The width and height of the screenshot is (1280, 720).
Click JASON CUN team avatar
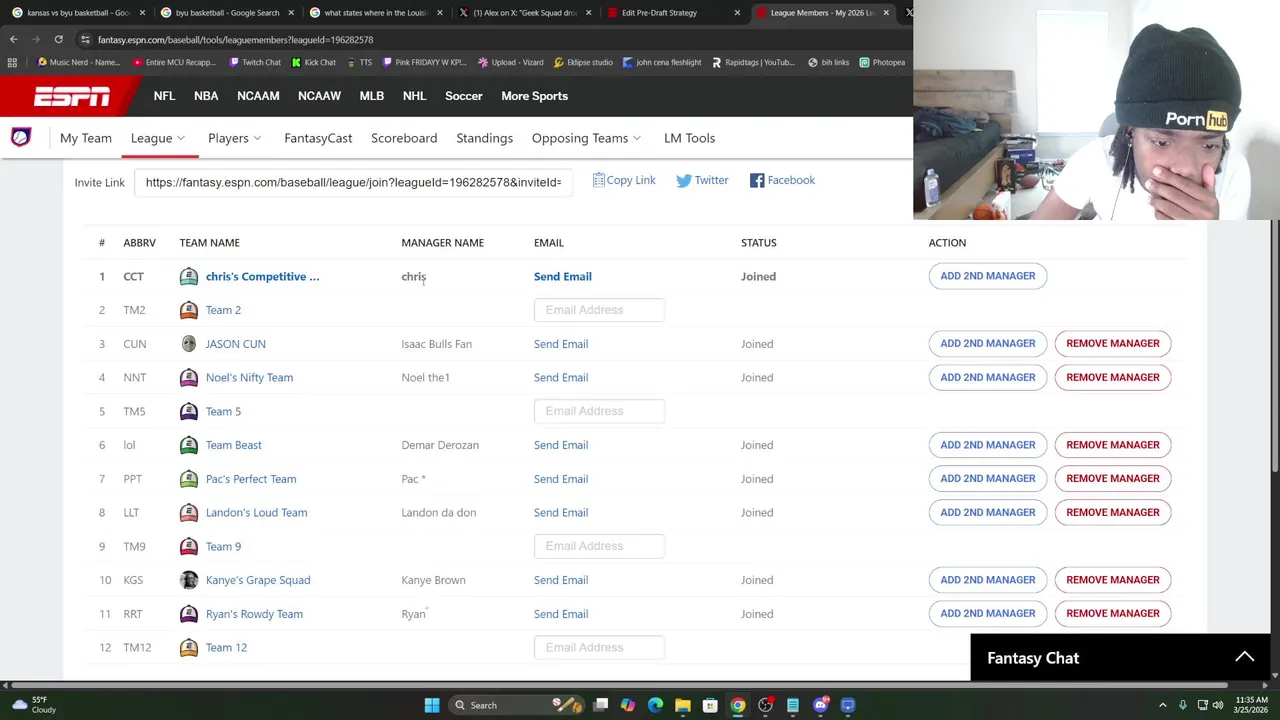(x=188, y=344)
